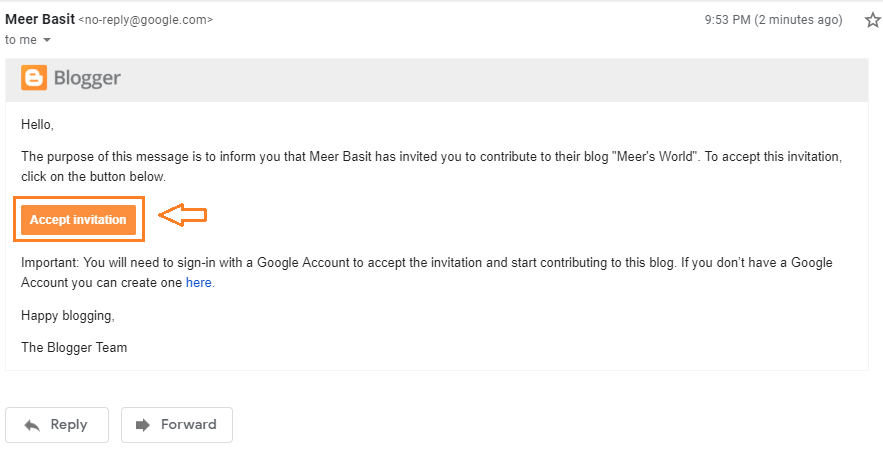Expand recipient details arrow beside "to me"
Screen dimensions: 883x449
click(x=47, y=40)
